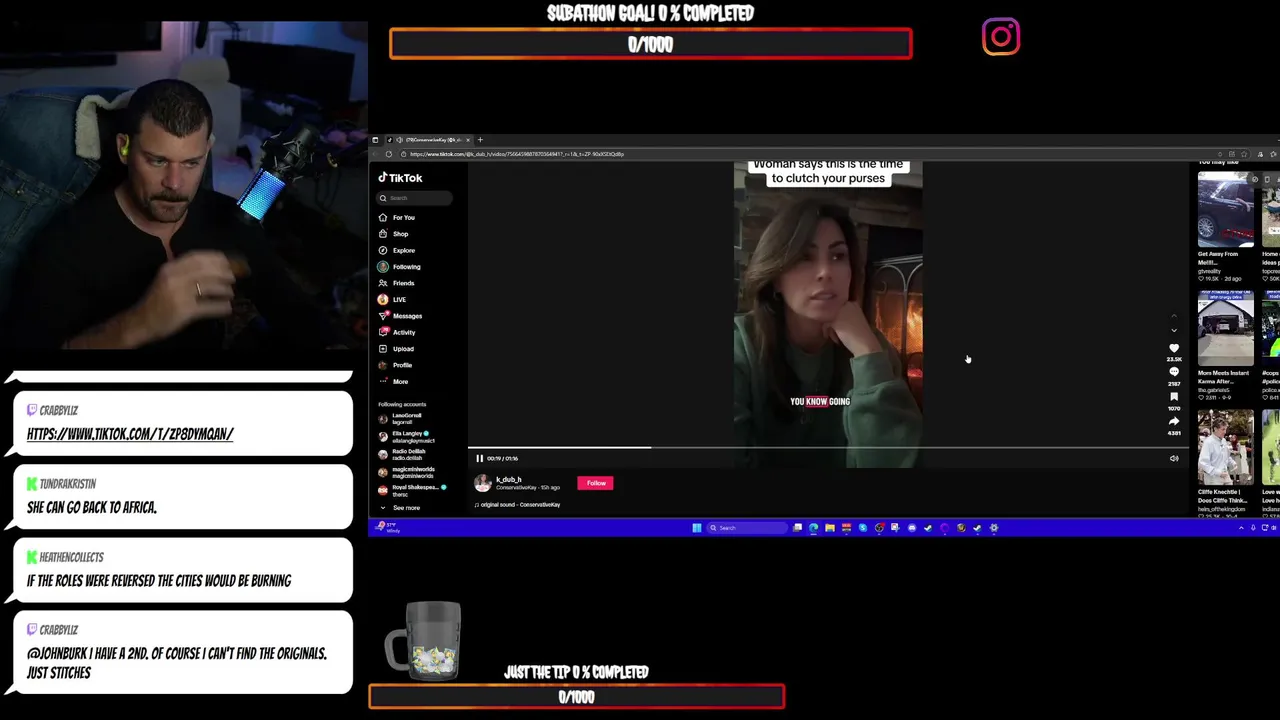Open Cliffe Knechtle video thumbnail

(1225, 448)
